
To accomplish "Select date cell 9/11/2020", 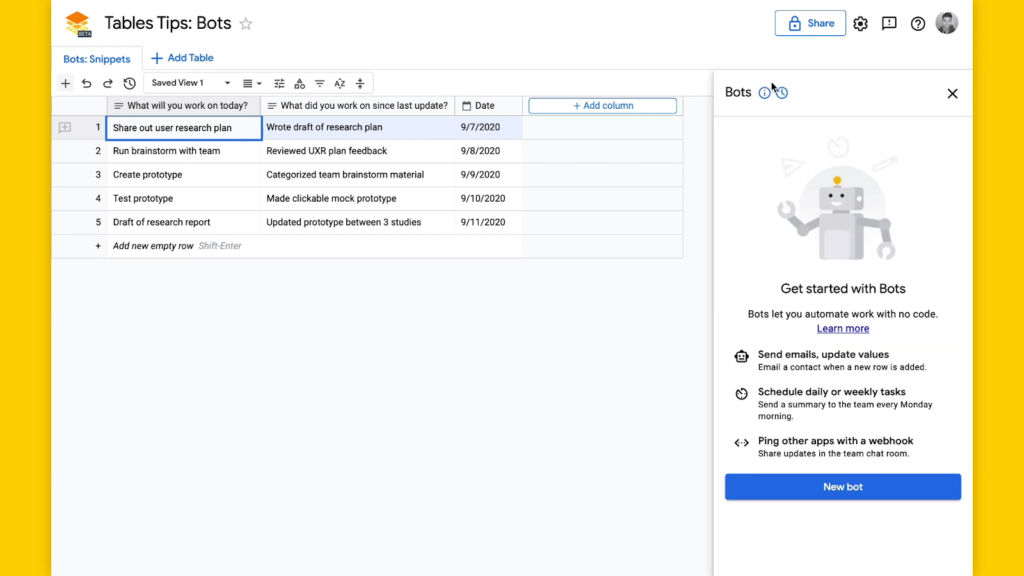I will pyautogui.click(x=488, y=222).
